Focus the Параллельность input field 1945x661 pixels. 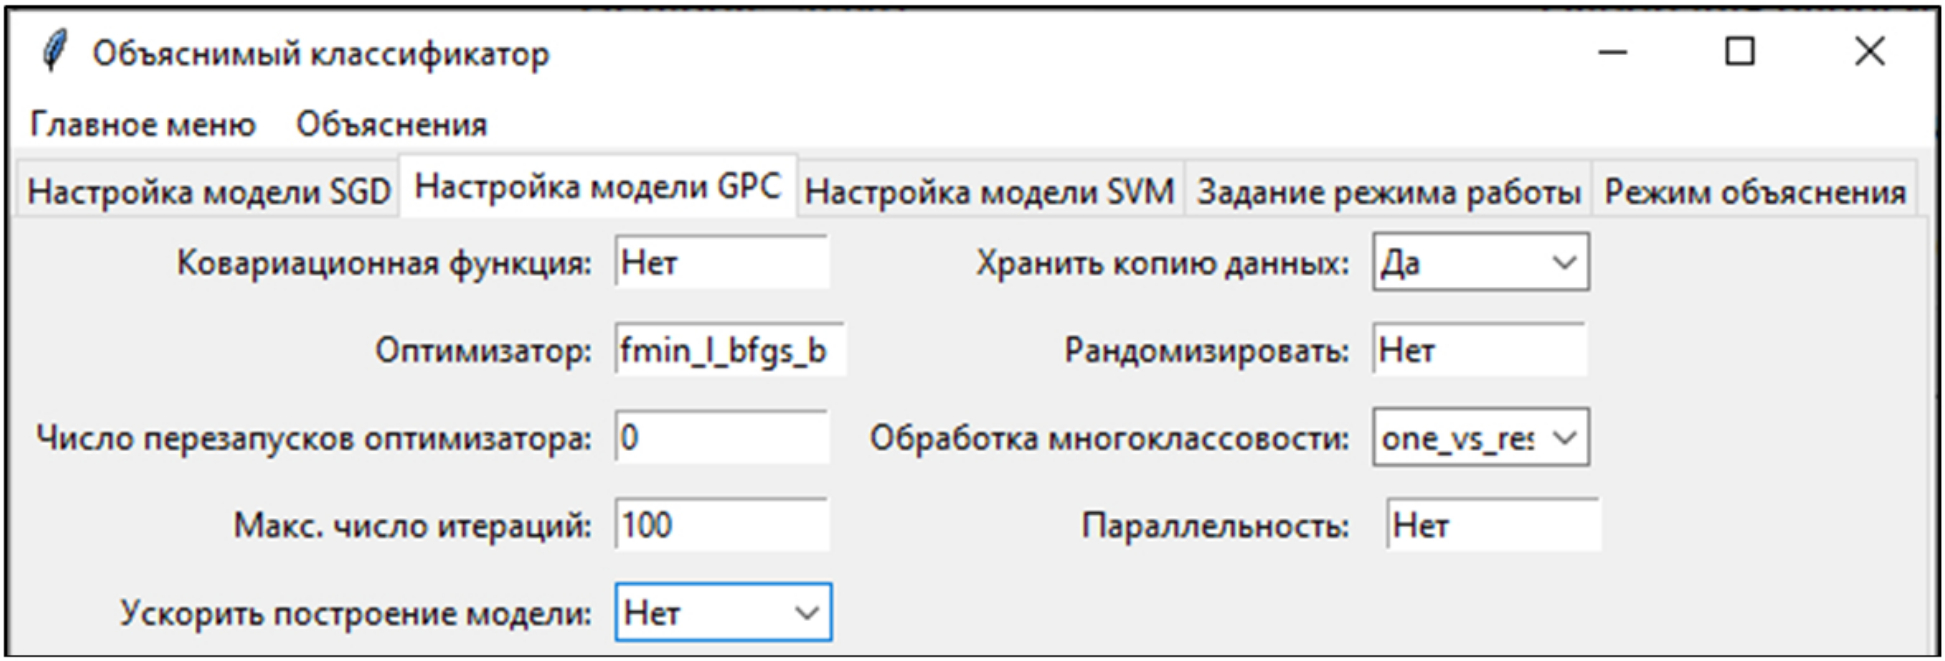1493,525
